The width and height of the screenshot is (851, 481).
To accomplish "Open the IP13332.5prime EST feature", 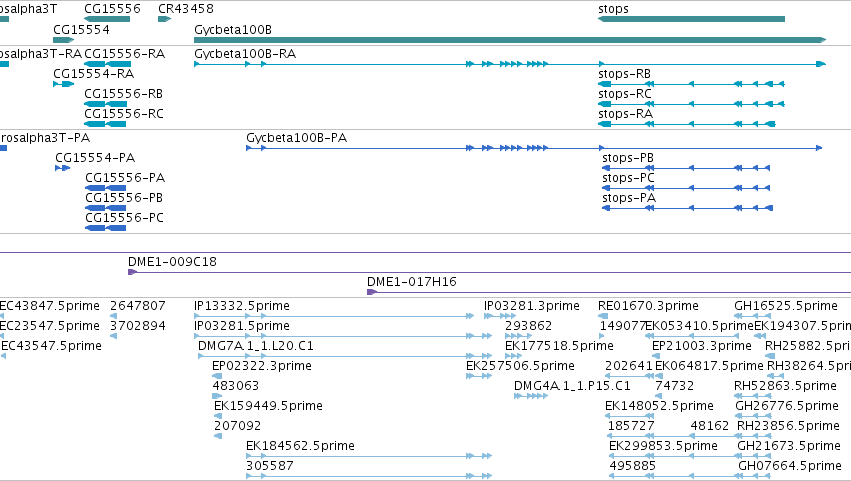I will (334, 316).
